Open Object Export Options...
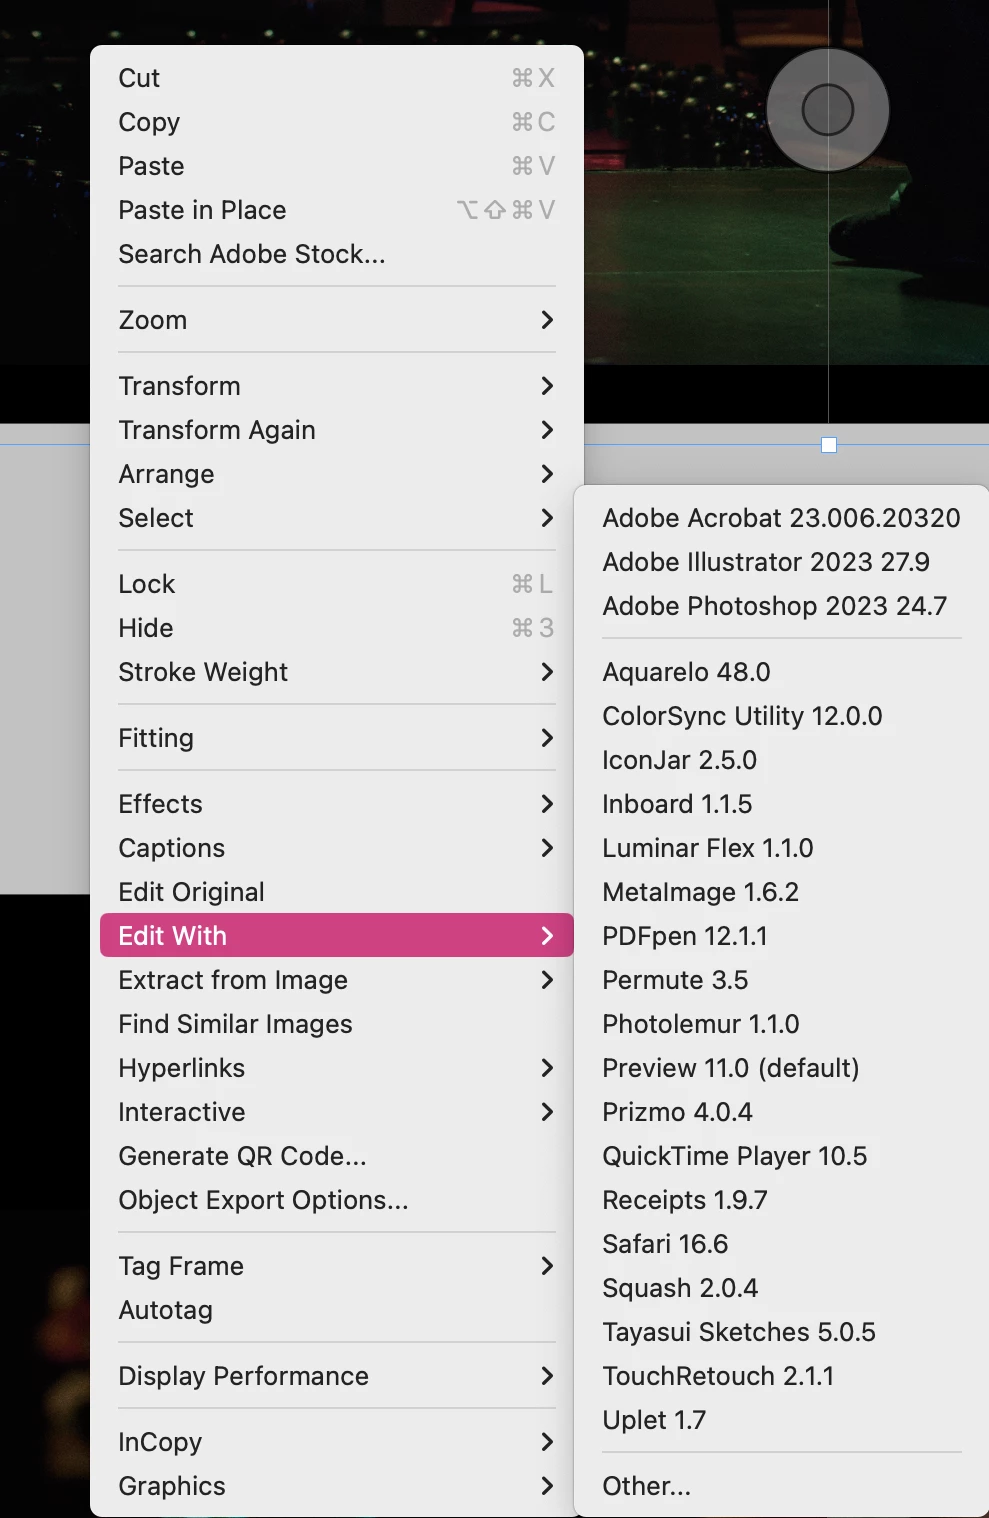This screenshot has width=989, height=1518. tap(337, 1200)
